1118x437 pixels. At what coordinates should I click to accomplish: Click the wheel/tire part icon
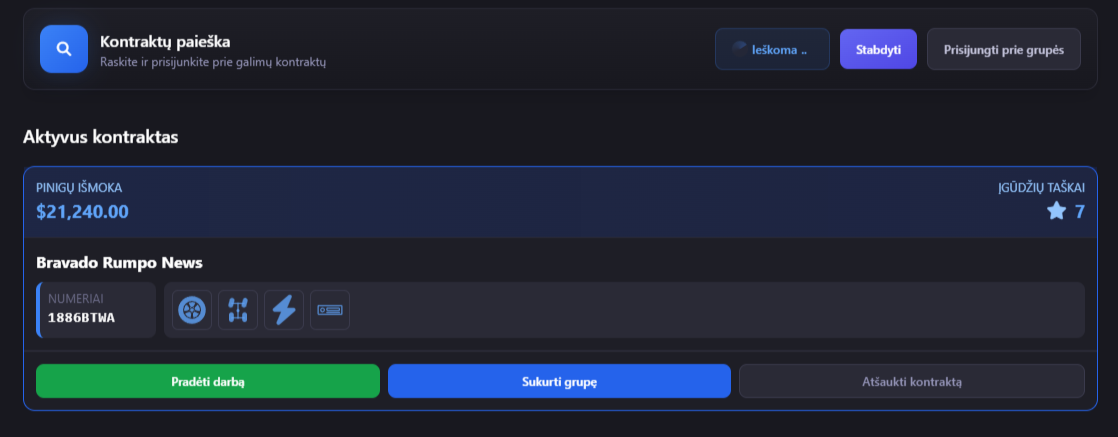192,310
